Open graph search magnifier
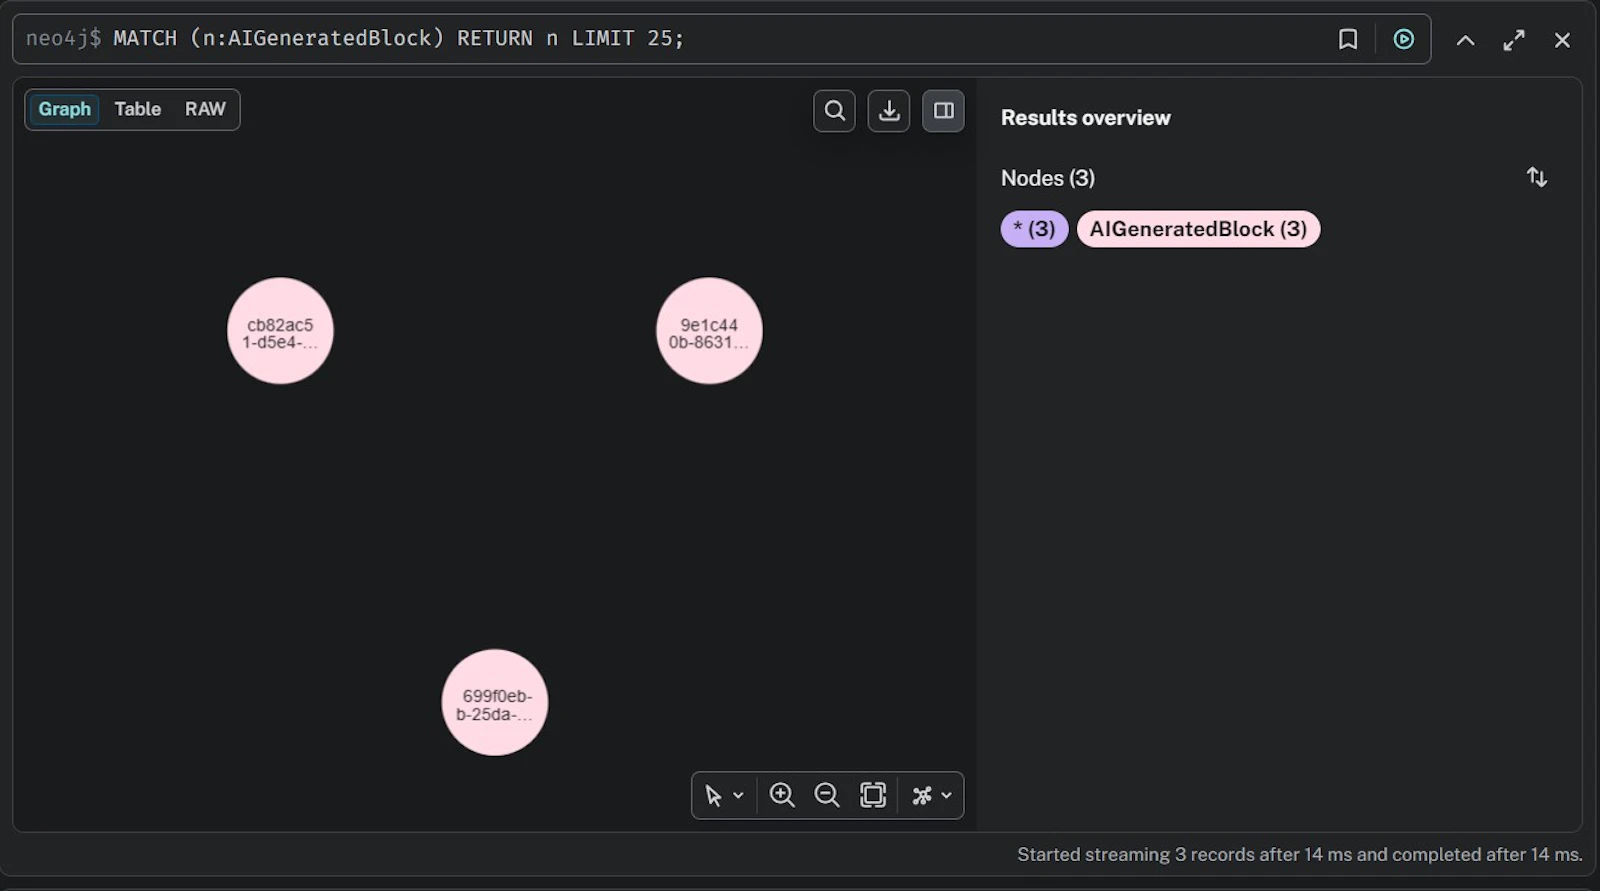The height and width of the screenshot is (891, 1600). 835,111
